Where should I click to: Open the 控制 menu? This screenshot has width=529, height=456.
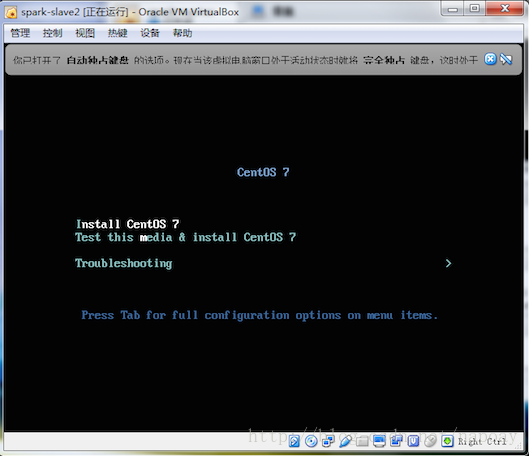52,33
